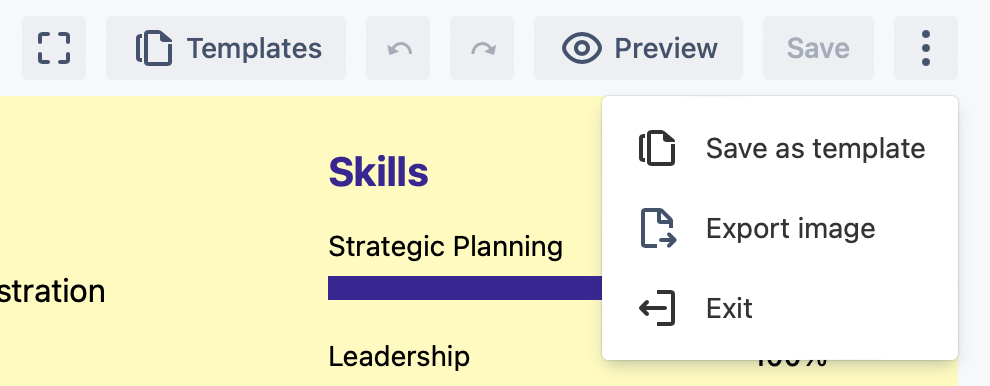990x386 pixels.
Task: Choose Export image from the menu
Action: (780, 228)
